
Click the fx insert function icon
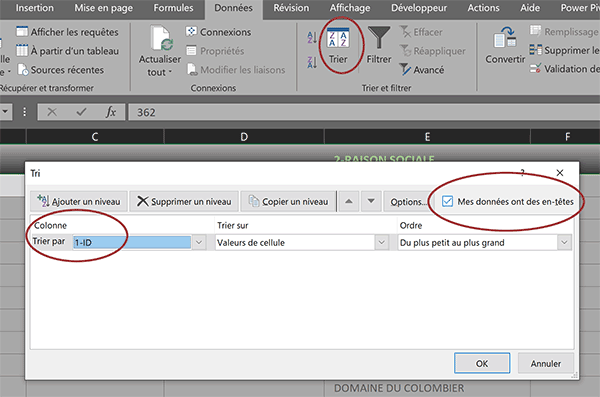[111, 112]
